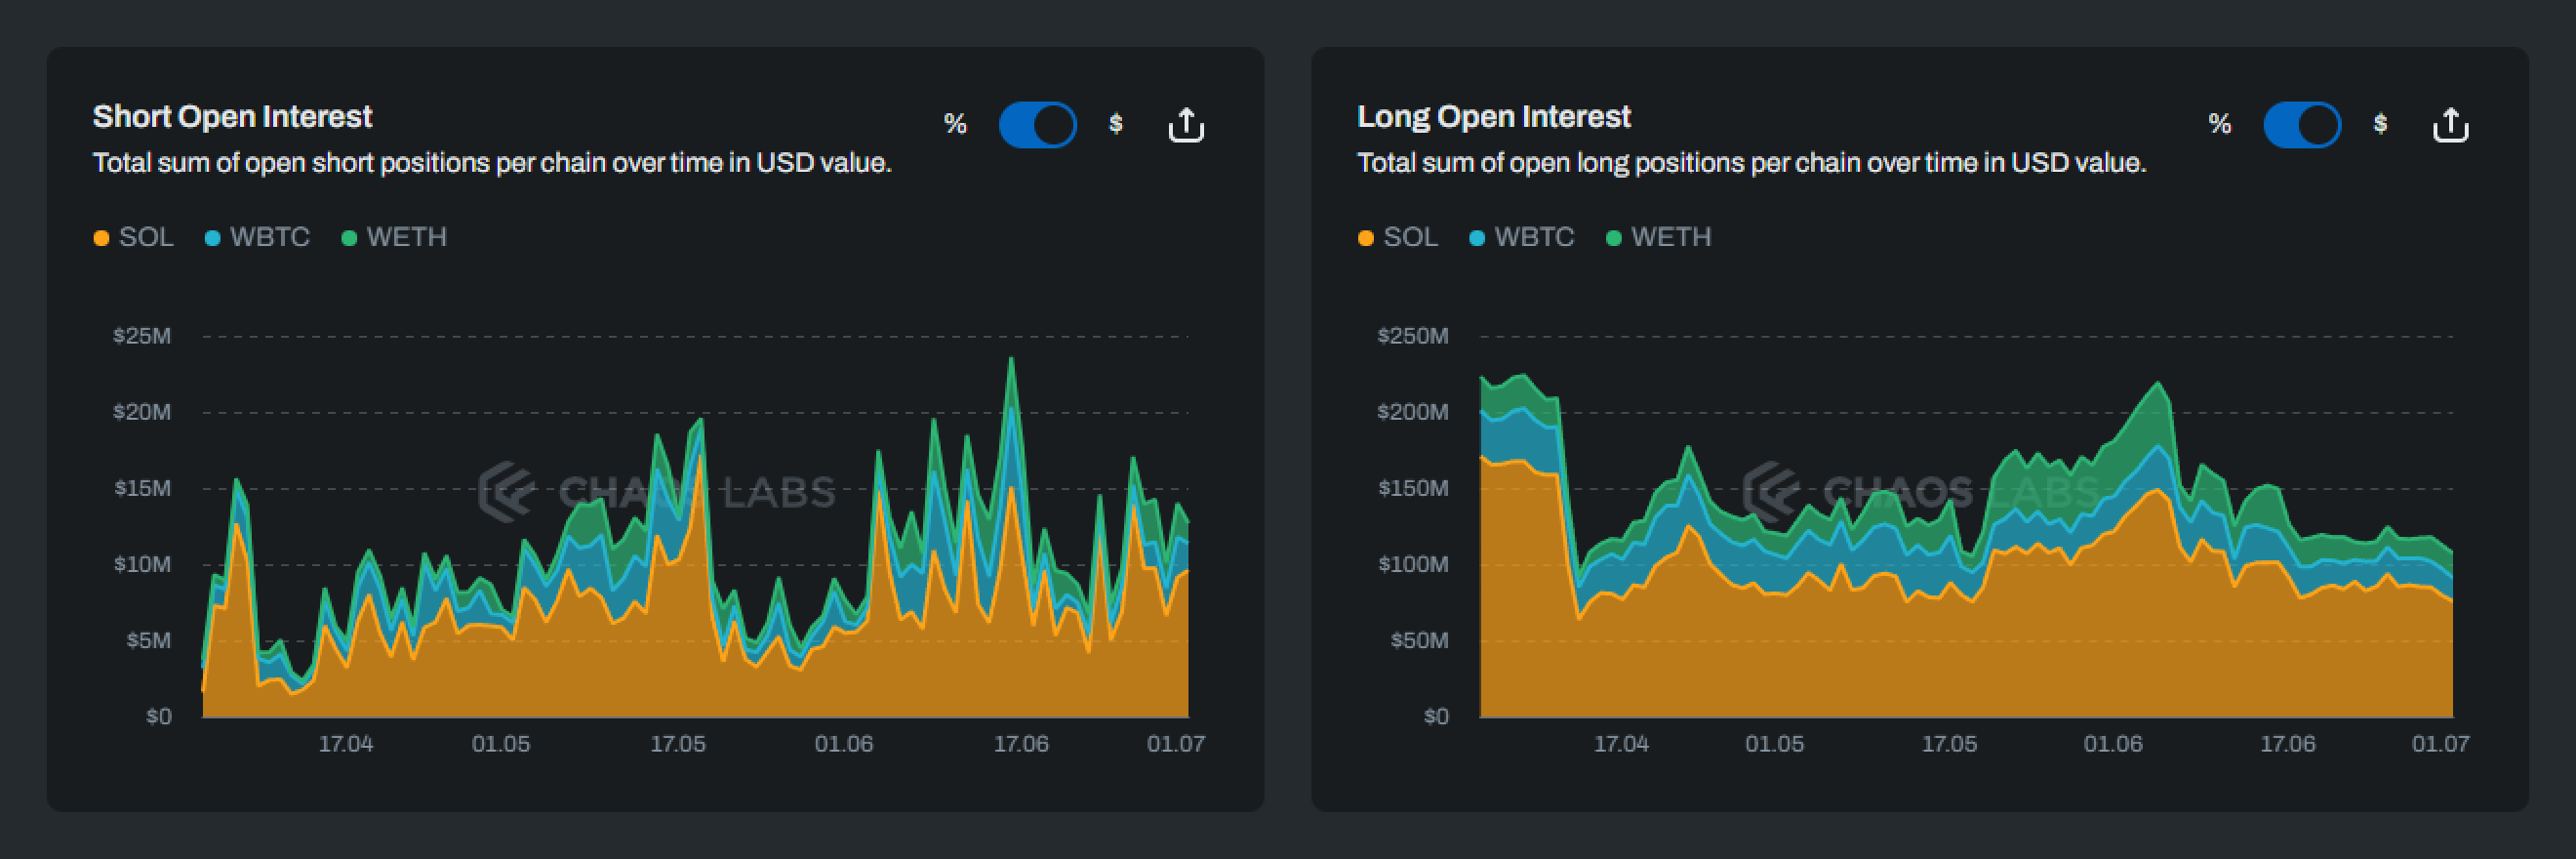Click the short positions description text

(492, 163)
